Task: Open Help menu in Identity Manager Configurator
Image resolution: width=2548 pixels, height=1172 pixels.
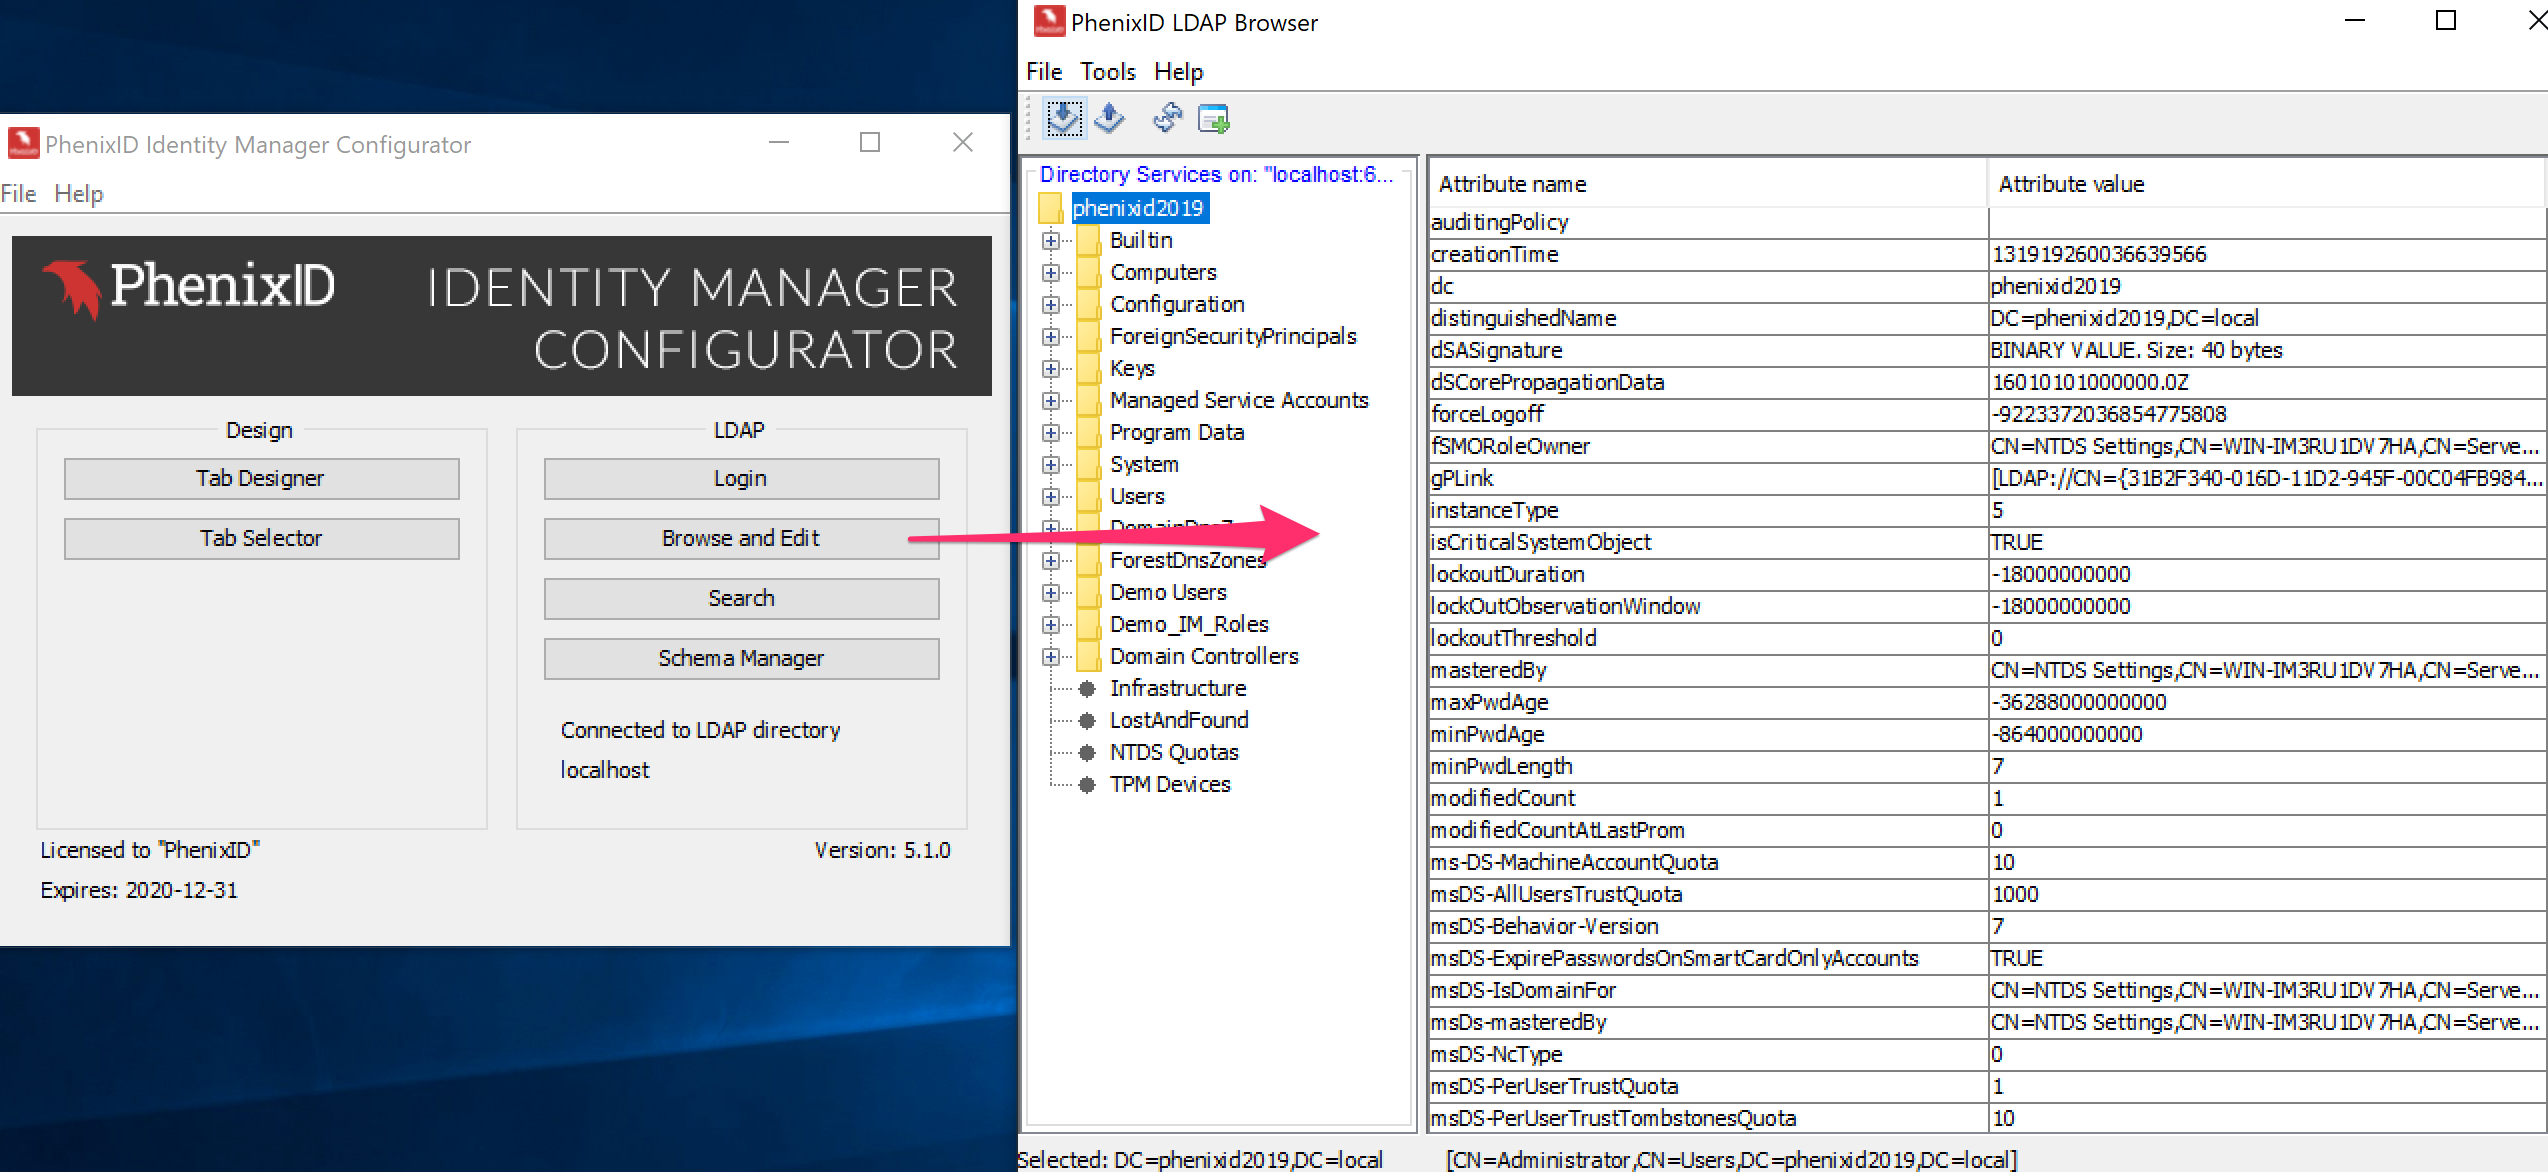Action: point(79,193)
